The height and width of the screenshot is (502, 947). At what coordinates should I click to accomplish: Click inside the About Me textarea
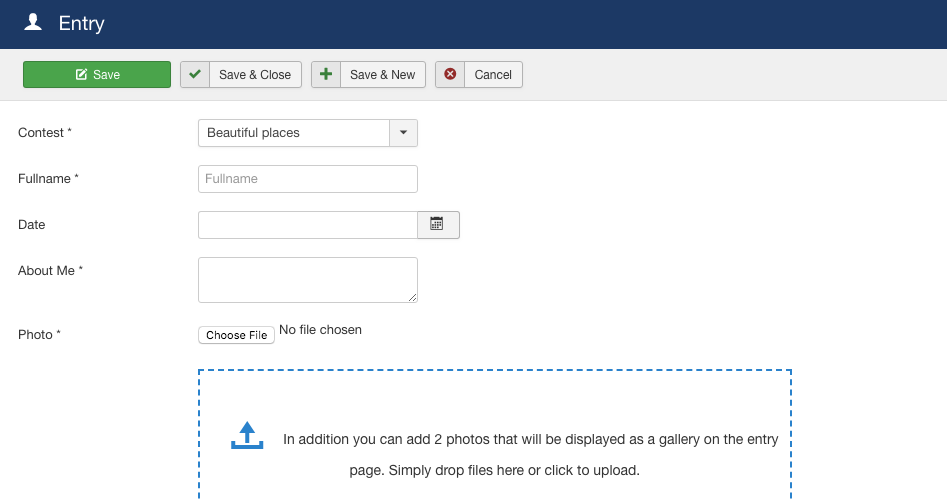coord(307,280)
